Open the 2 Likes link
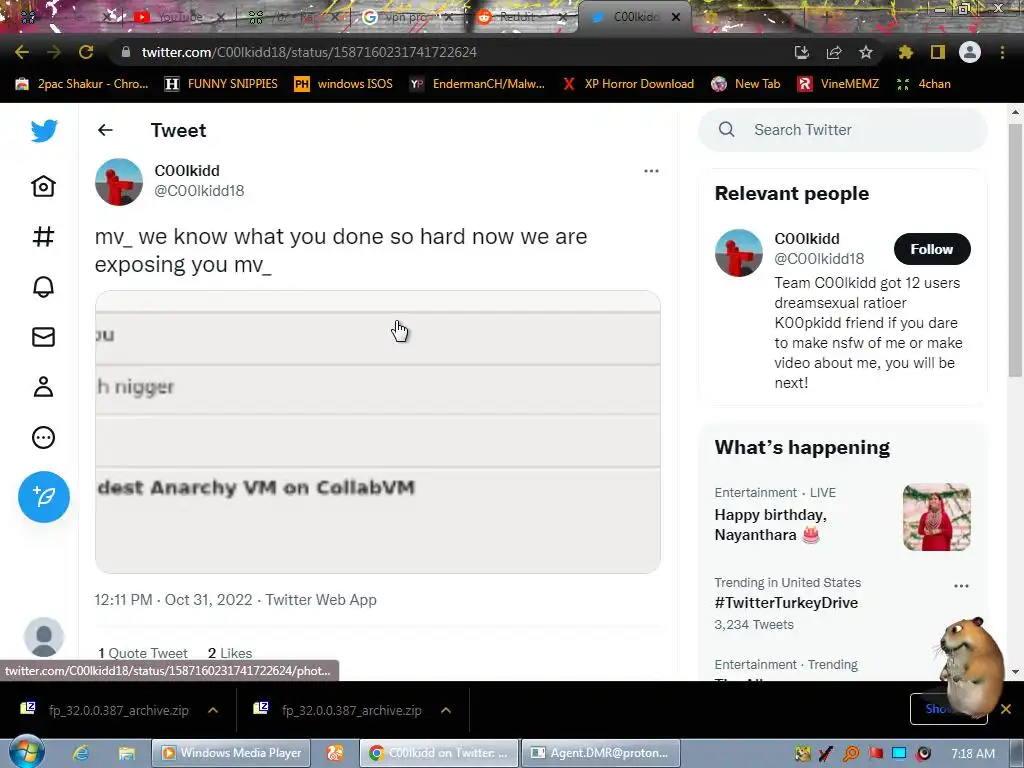 coord(230,653)
